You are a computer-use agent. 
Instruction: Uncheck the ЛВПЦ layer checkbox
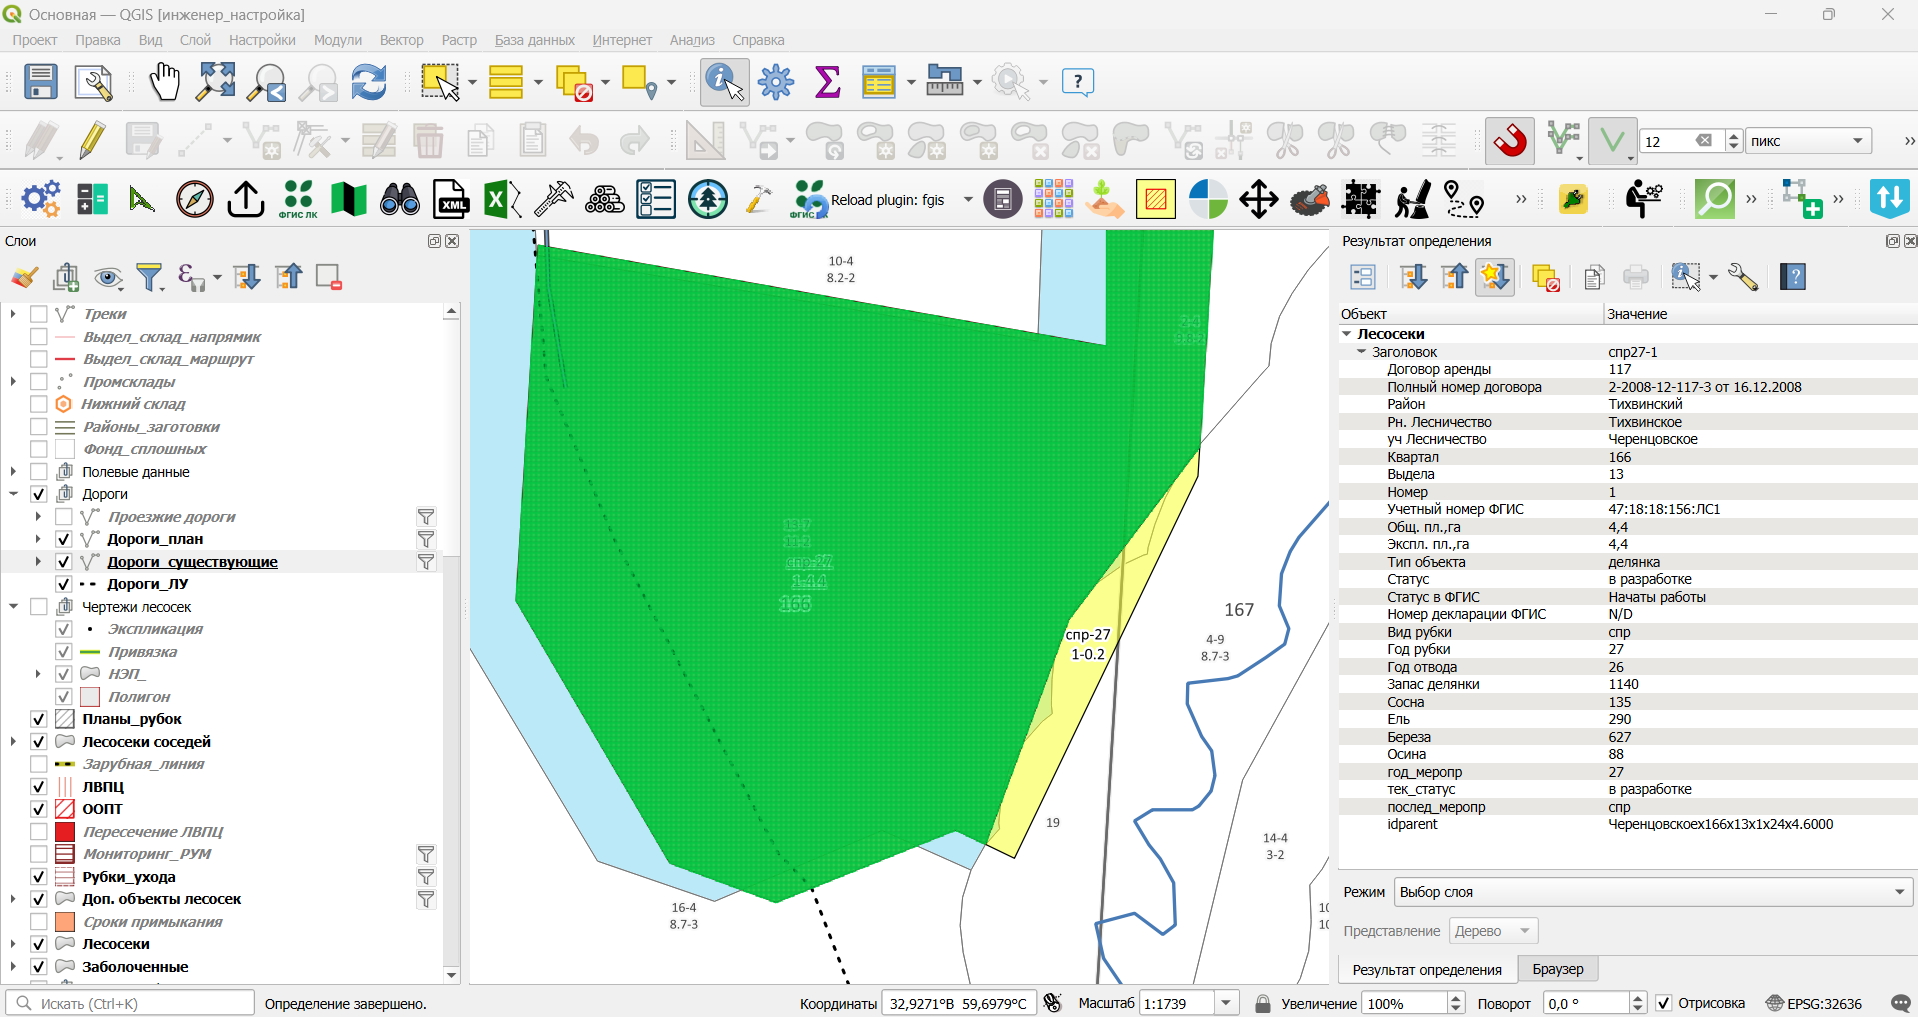(x=39, y=787)
